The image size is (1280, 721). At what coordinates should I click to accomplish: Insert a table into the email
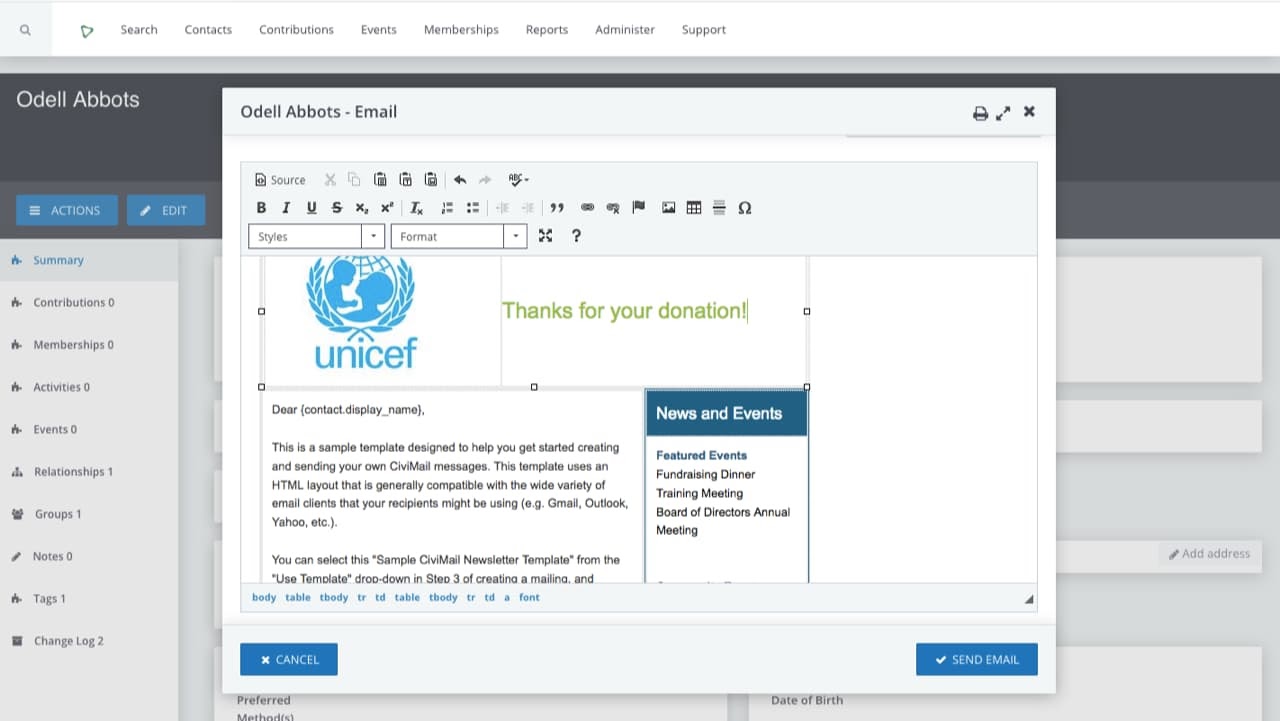pyautogui.click(x=694, y=208)
